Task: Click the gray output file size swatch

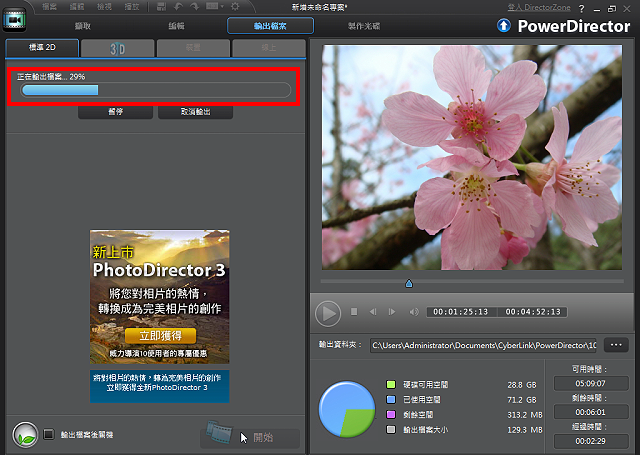Action: [x=391, y=430]
